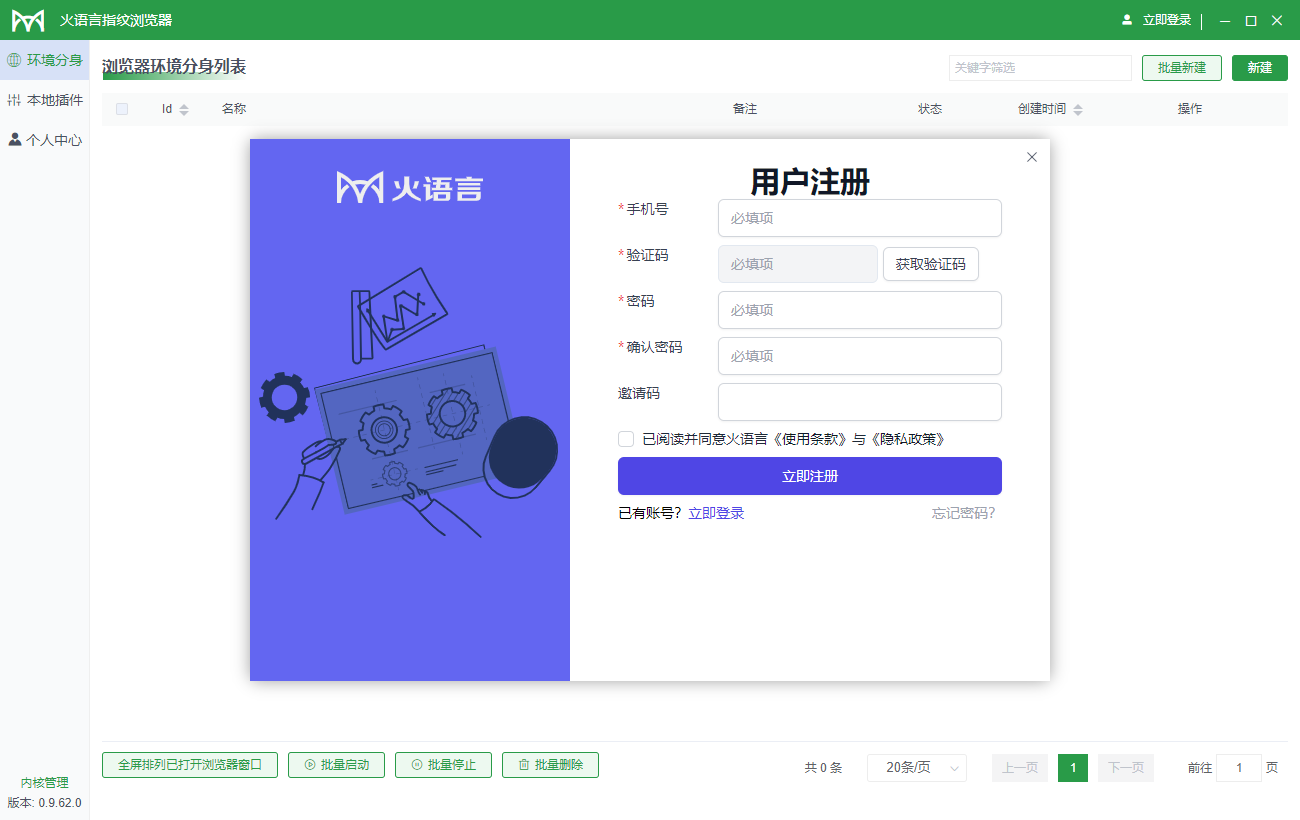Sort the list by Id column
1300x820 pixels.
(x=184, y=109)
